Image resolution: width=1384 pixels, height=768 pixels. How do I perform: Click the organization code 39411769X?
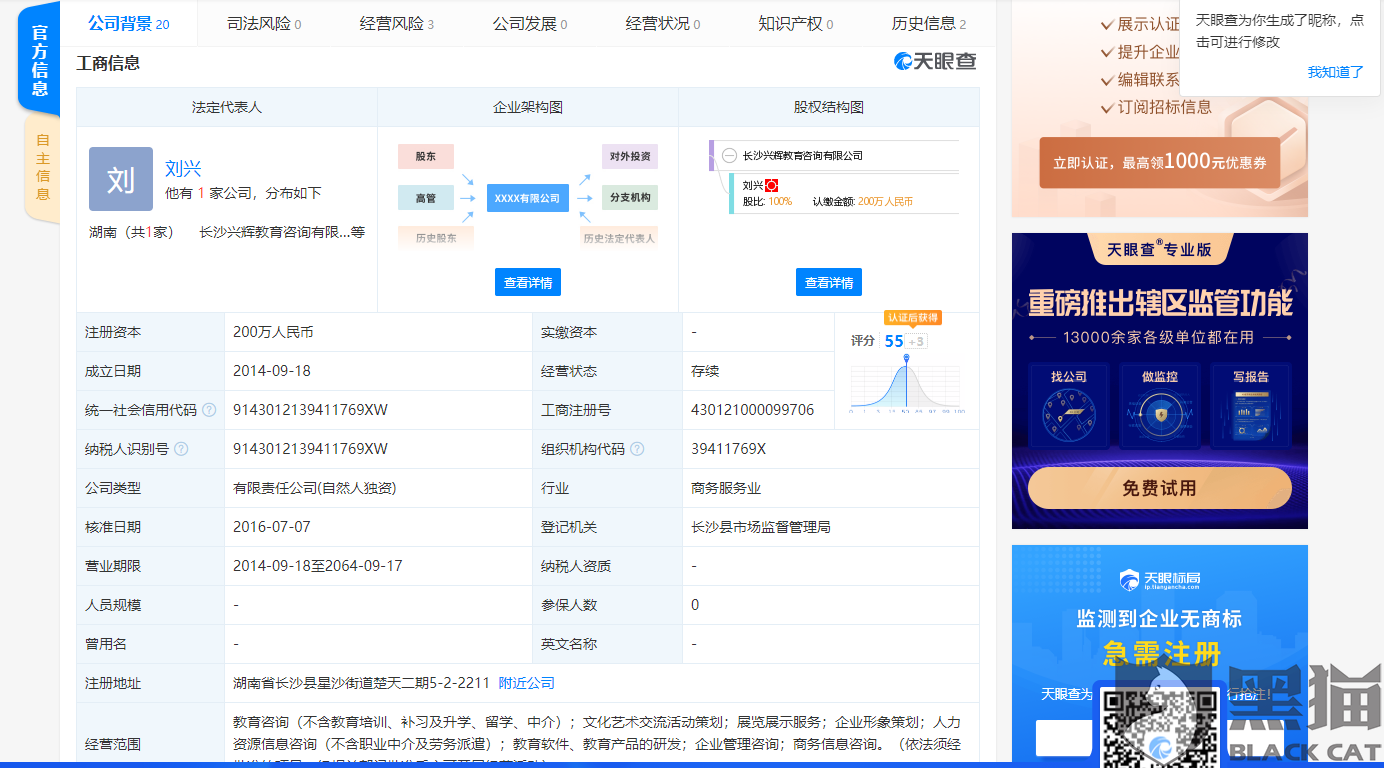point(728,449)
